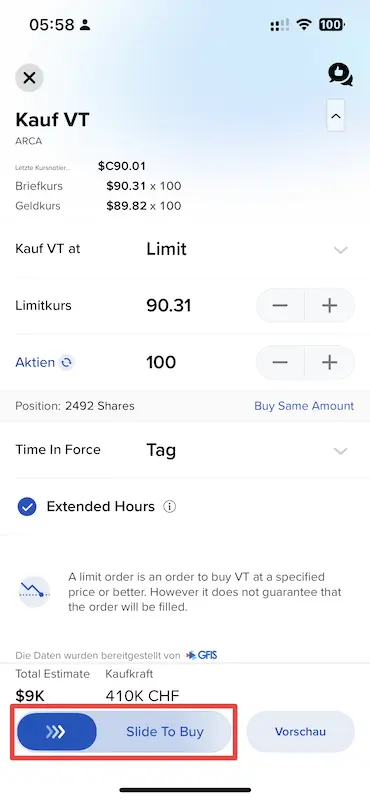Close the Kauf VT order ticket

point(29,78)
